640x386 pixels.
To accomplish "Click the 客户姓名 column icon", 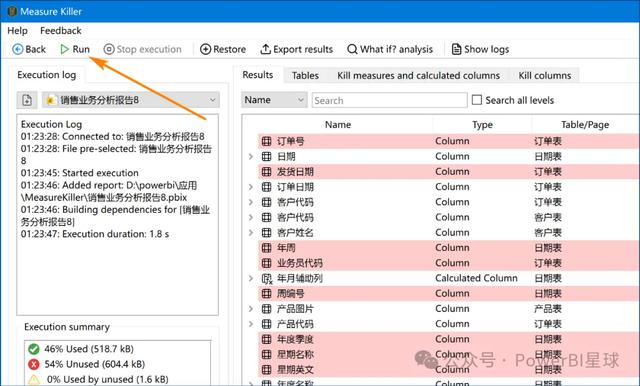I will [x=267, y=233].
